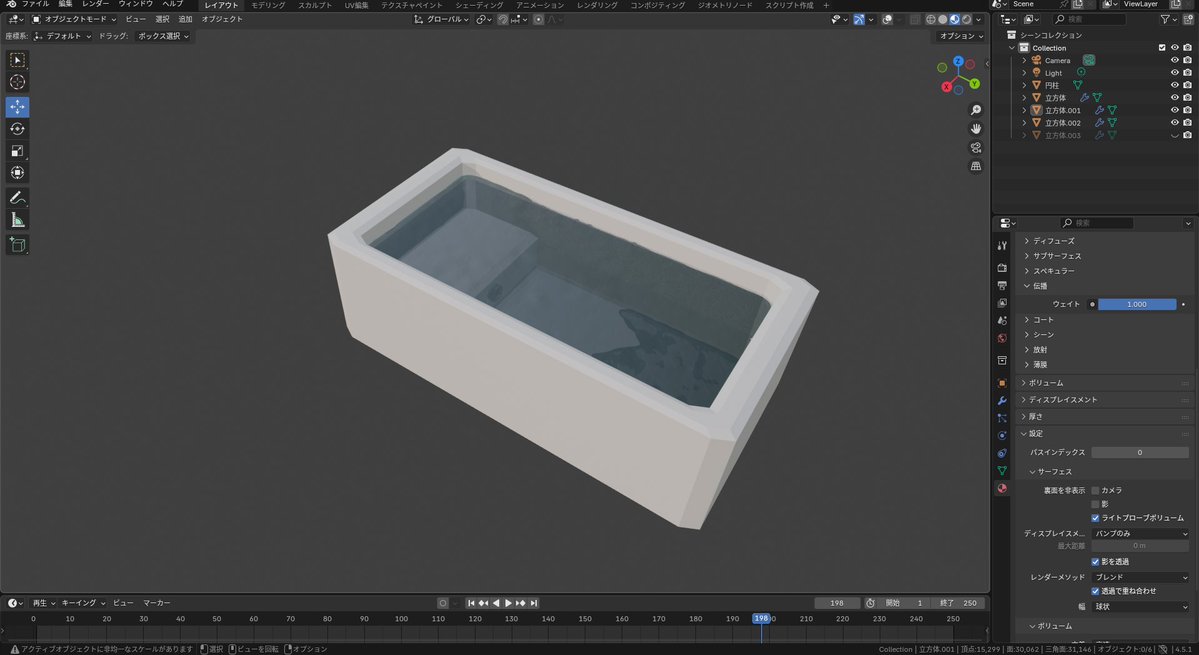The height and width of the screenshot is (655, 1199).
Task: Select the 3D cursor tool
Action: coord(17,82)
